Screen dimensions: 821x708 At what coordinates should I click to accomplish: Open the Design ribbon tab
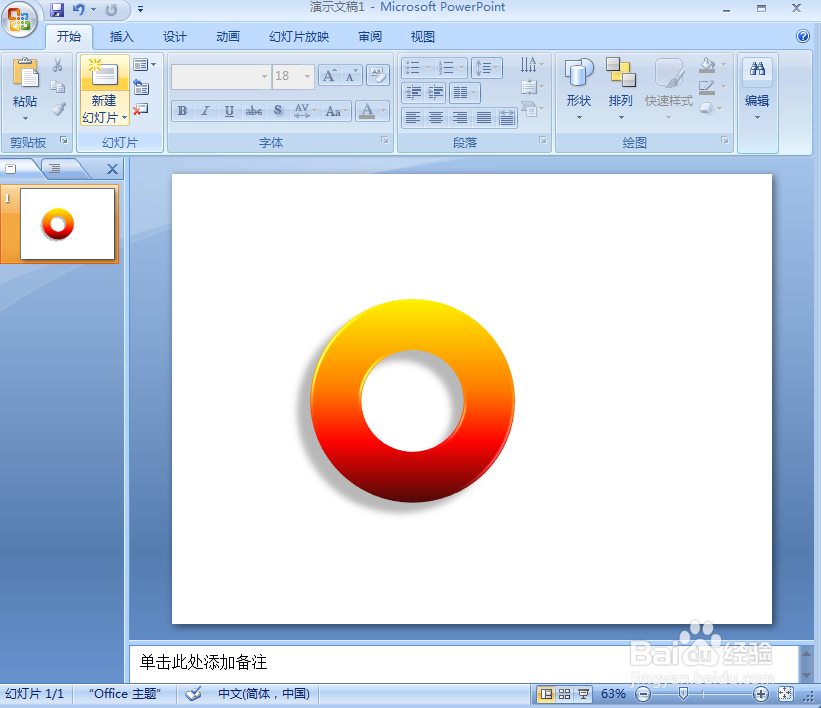point(174,37)
